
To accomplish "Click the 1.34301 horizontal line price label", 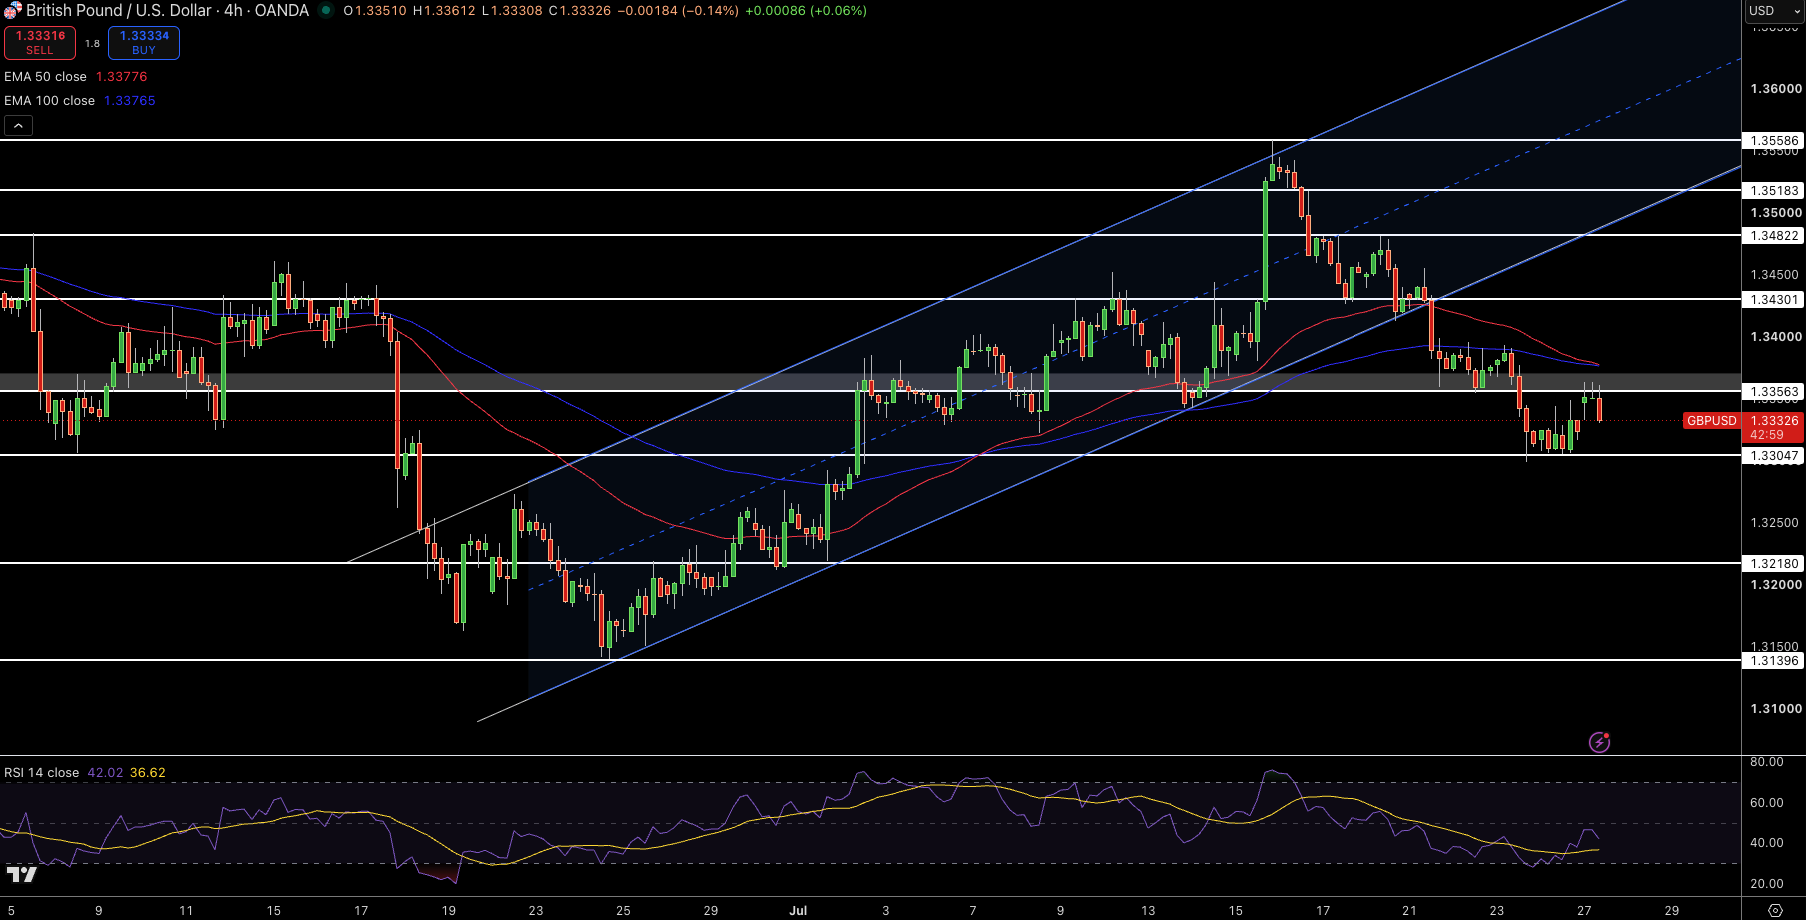I will [x=1774, y=300].
